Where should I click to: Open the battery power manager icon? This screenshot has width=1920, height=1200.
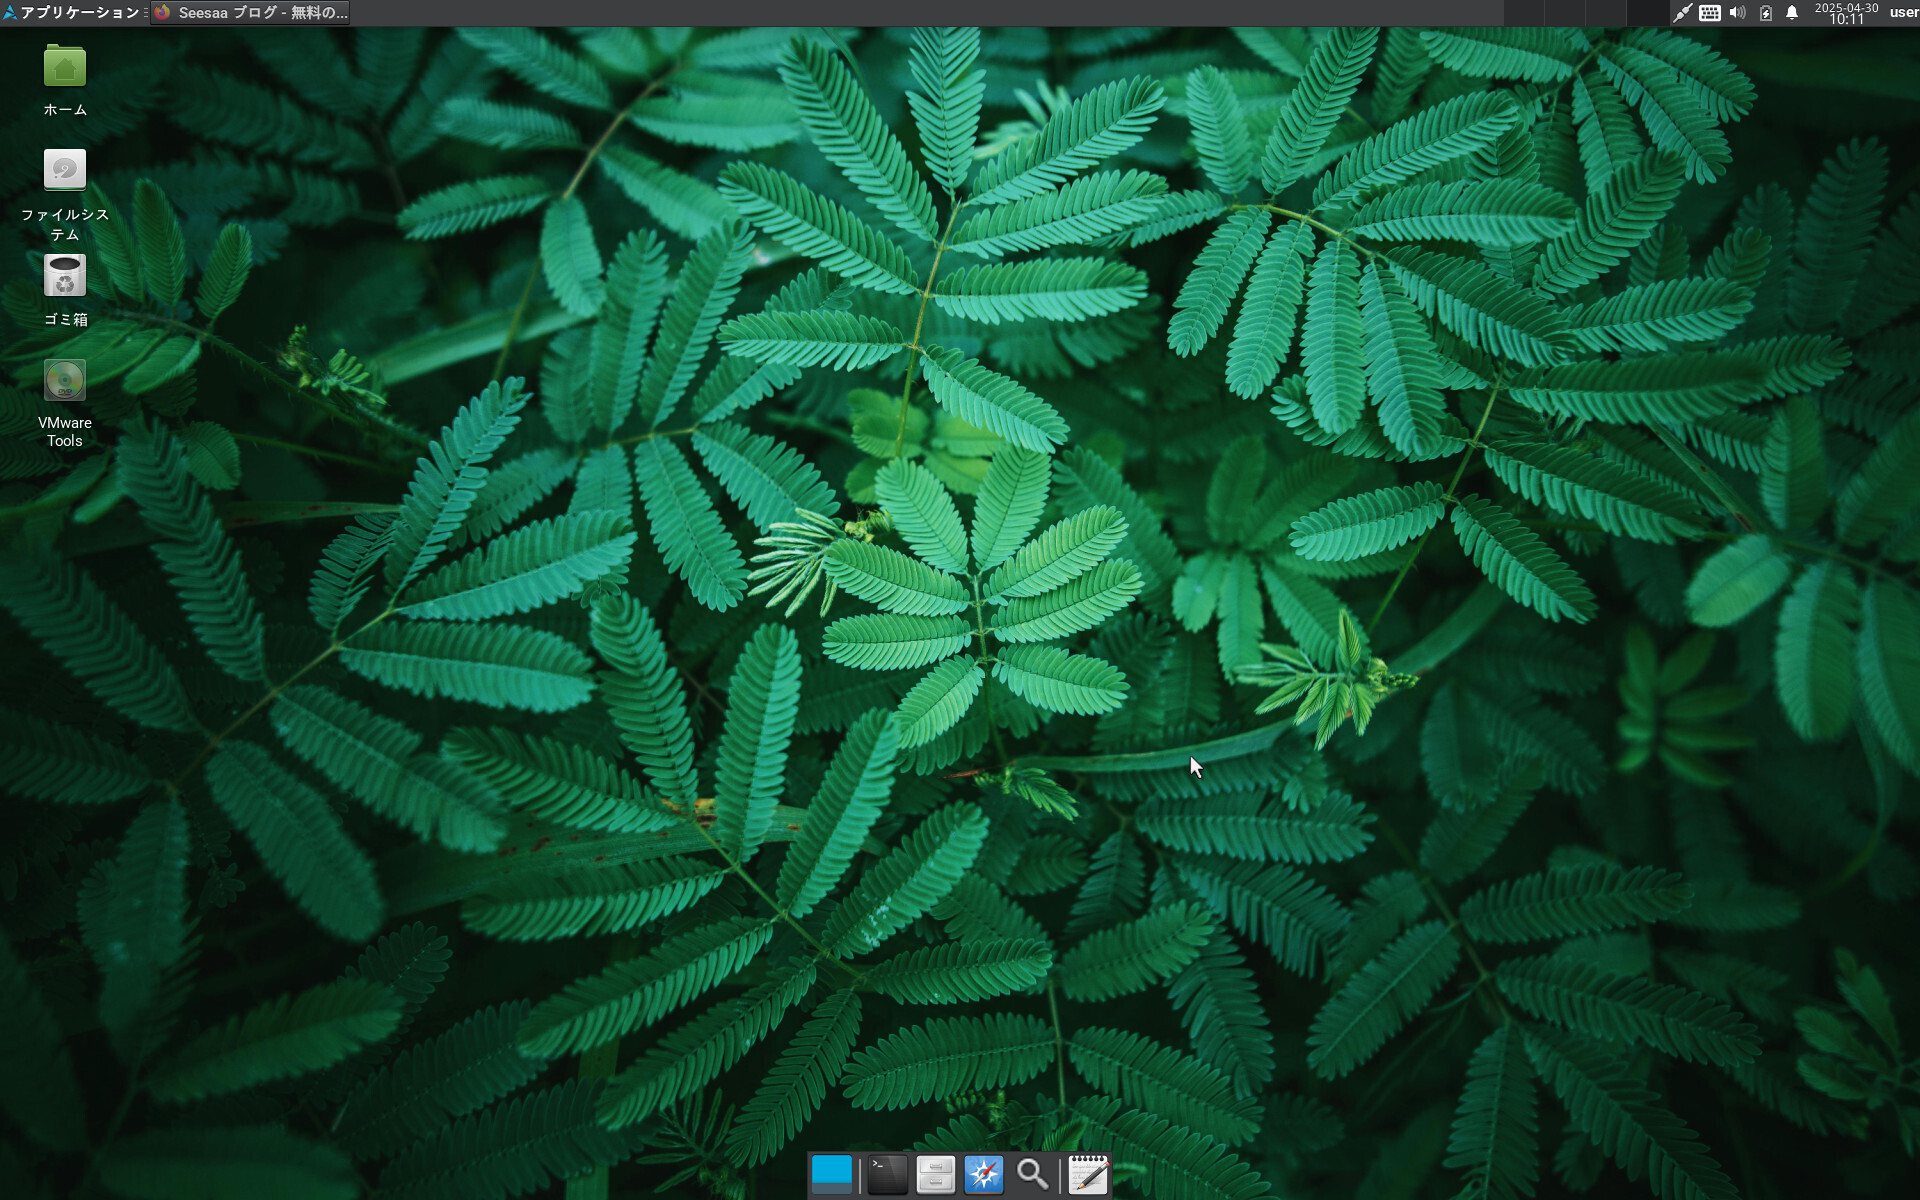[1766, 13]
